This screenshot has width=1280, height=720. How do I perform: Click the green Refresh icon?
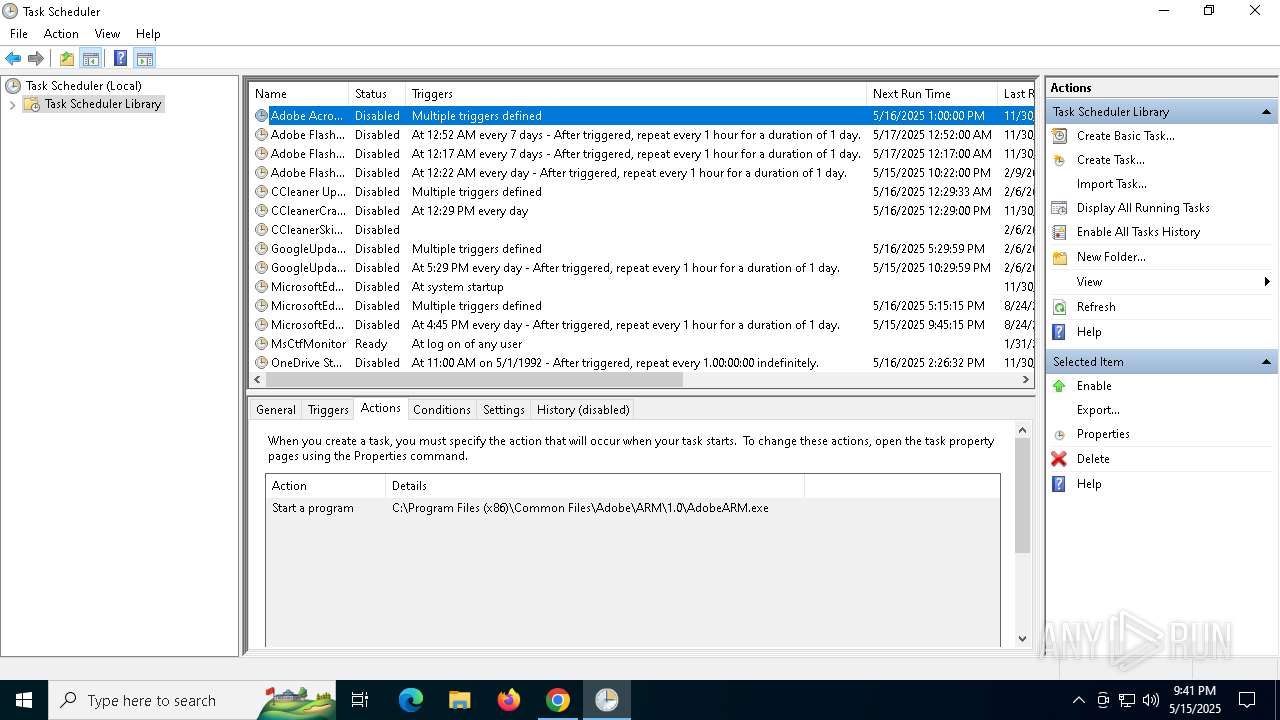point(1059,307)
